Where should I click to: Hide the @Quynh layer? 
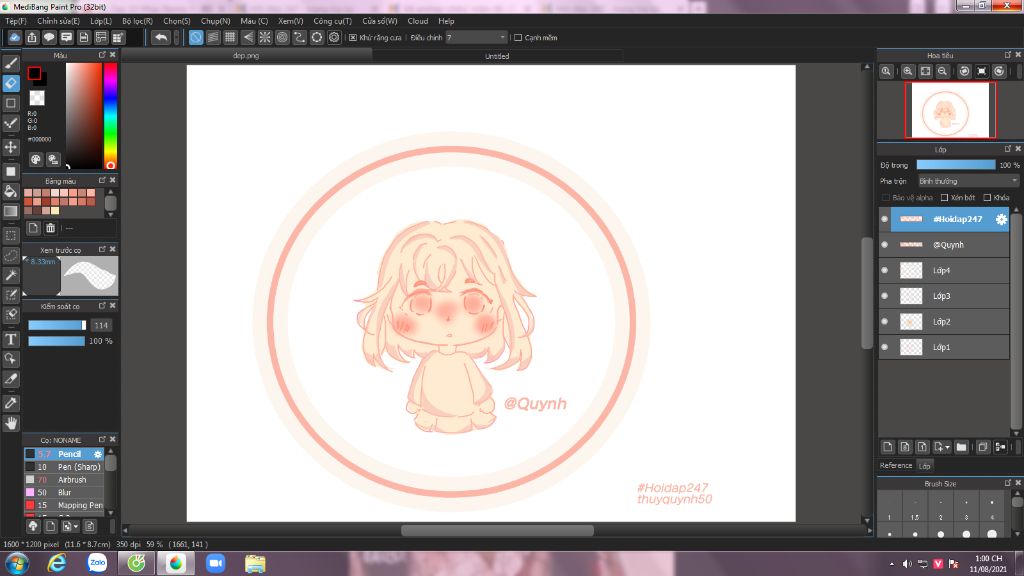click(884, 245)
